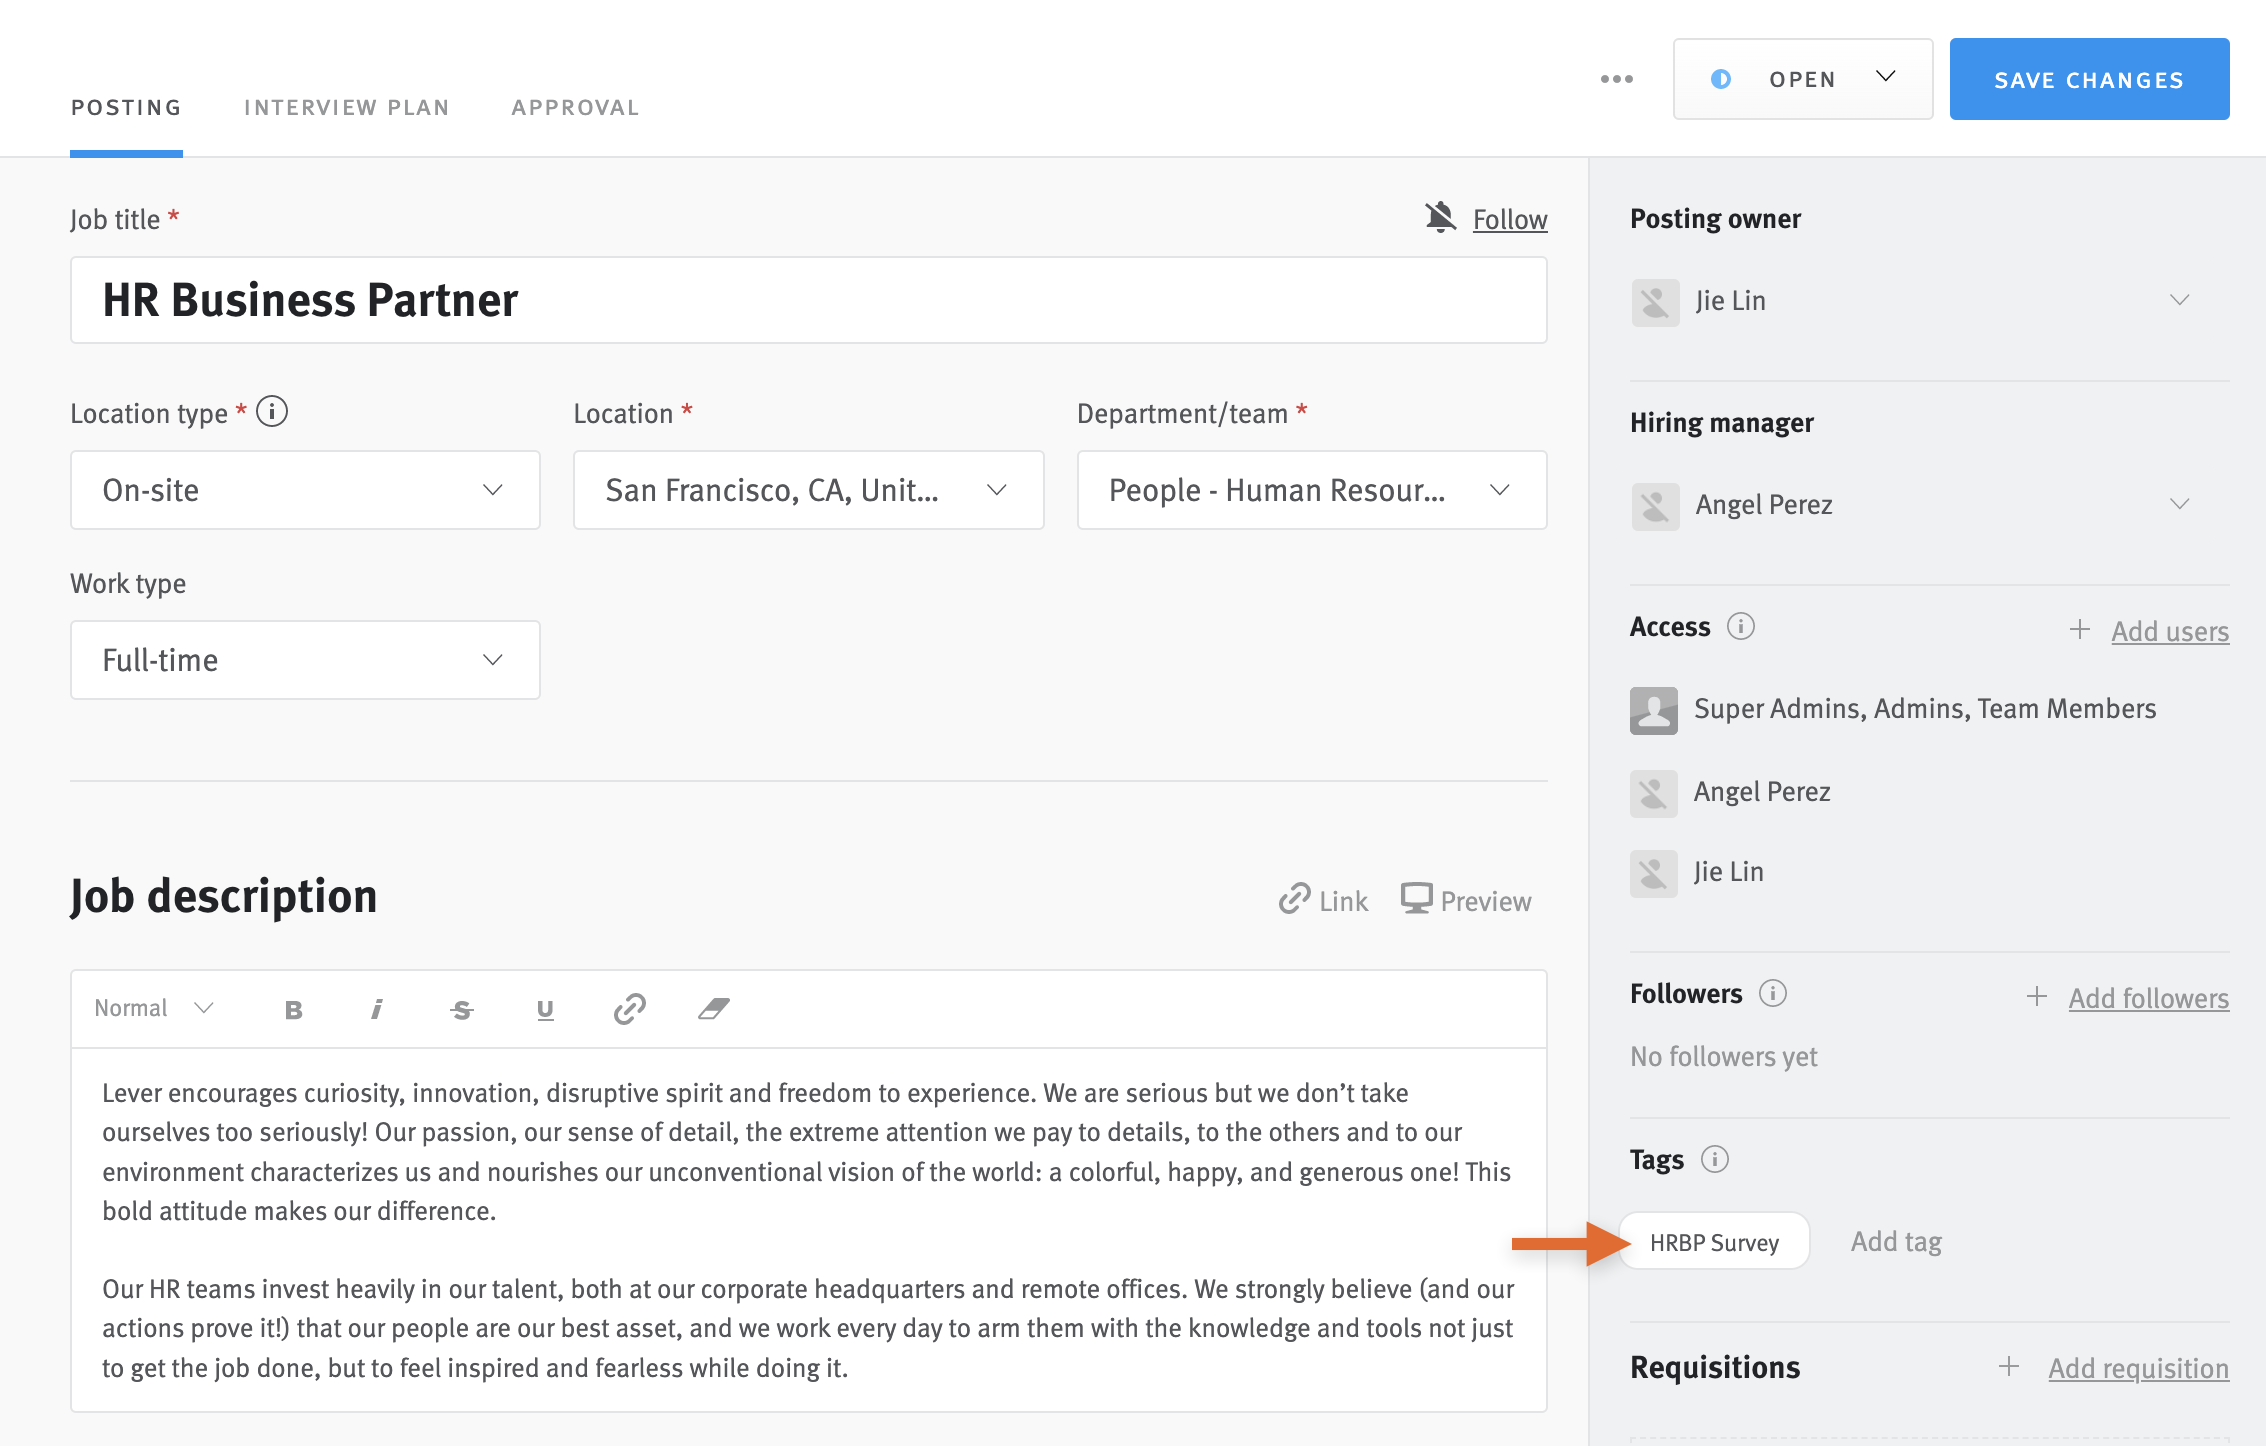Click the blue OPEN status indicator icon
Image resolution: width=2266 pixels, height=1446 pixels.
click(x=1720, y=79)
